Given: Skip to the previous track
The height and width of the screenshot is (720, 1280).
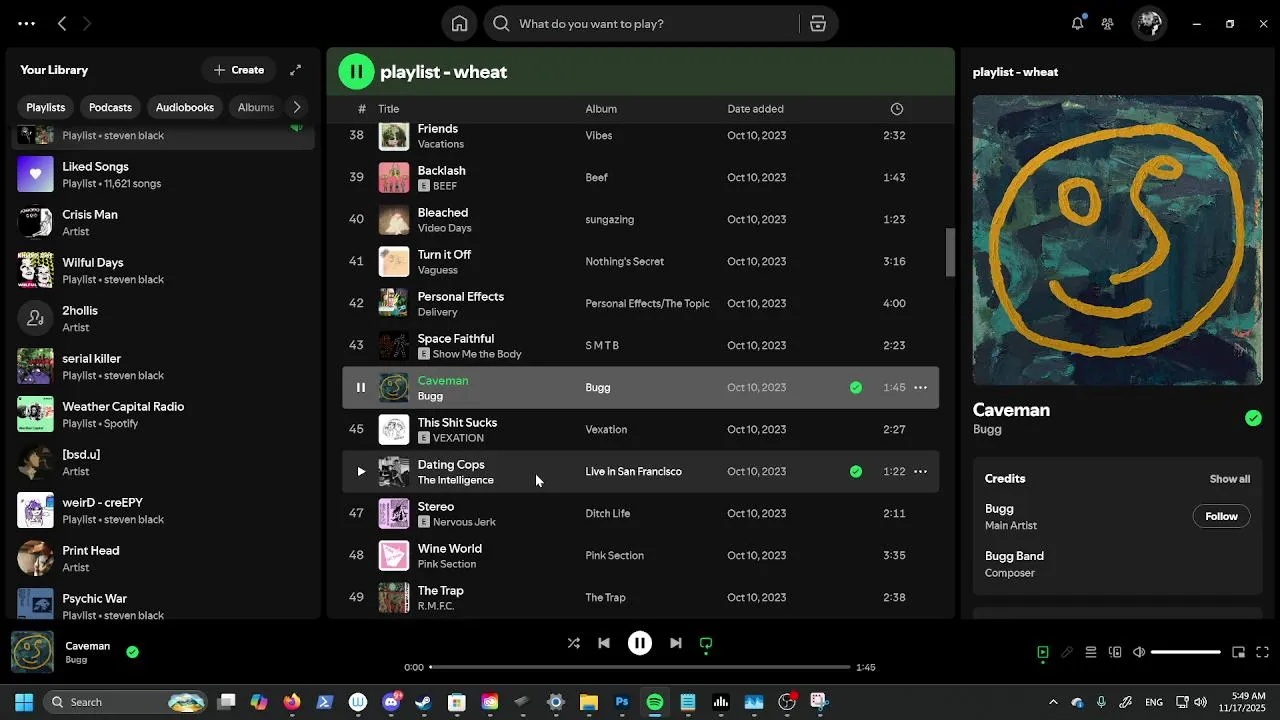Looking at the screenshot, I should 604,644.
